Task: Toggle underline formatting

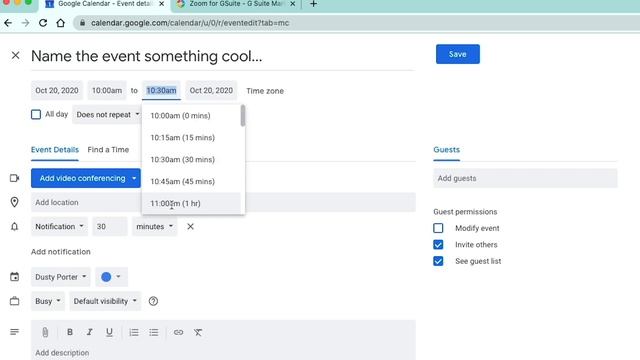Action: coord(109,332)
